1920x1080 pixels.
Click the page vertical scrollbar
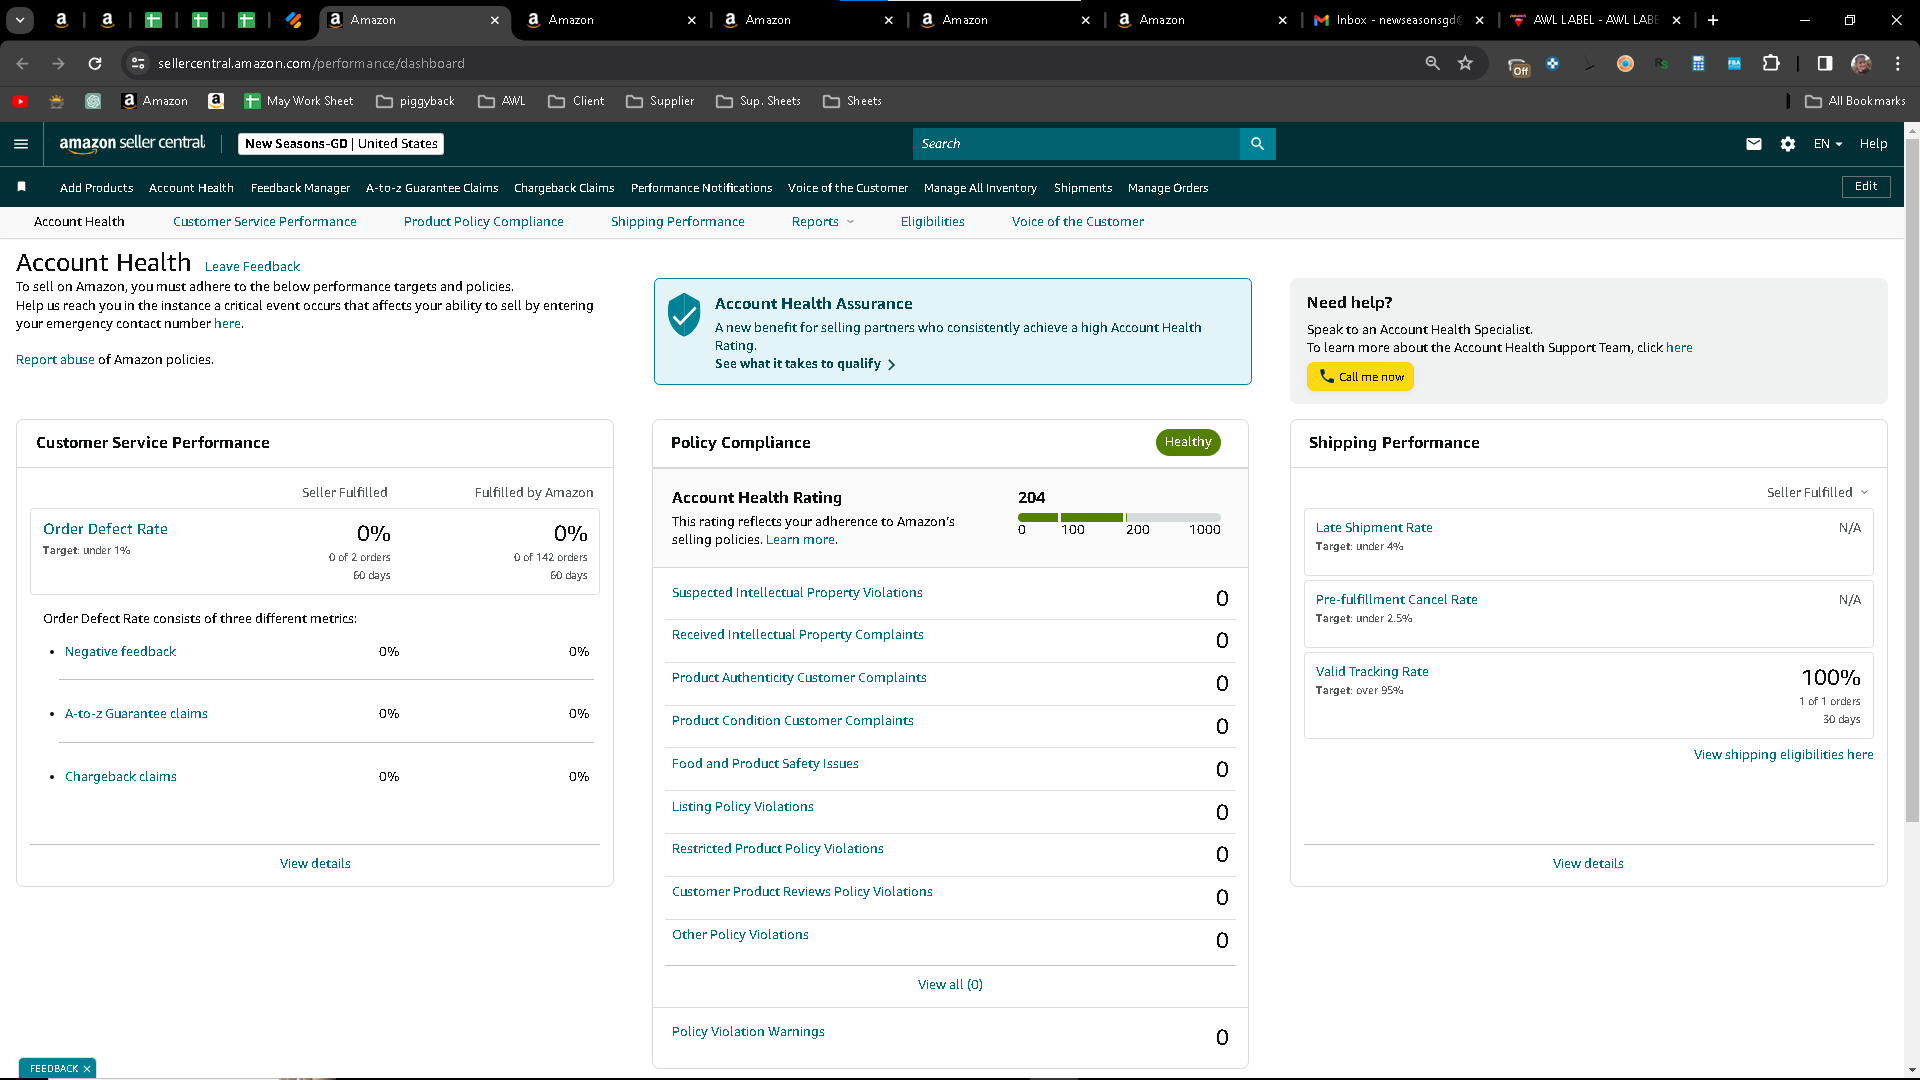point(1912,480)
